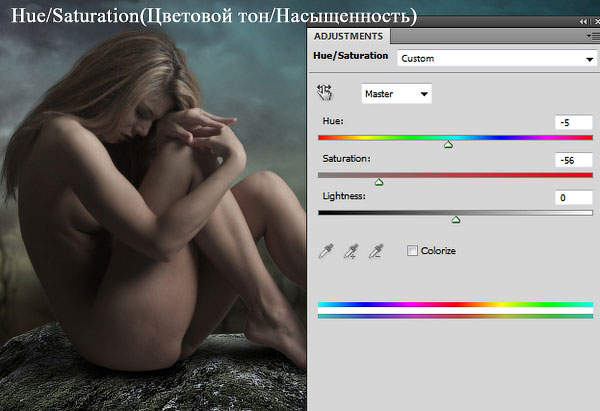Click the Saturation slider handle
This screenshot has width=600, height=411.
[x=379, y=182]
